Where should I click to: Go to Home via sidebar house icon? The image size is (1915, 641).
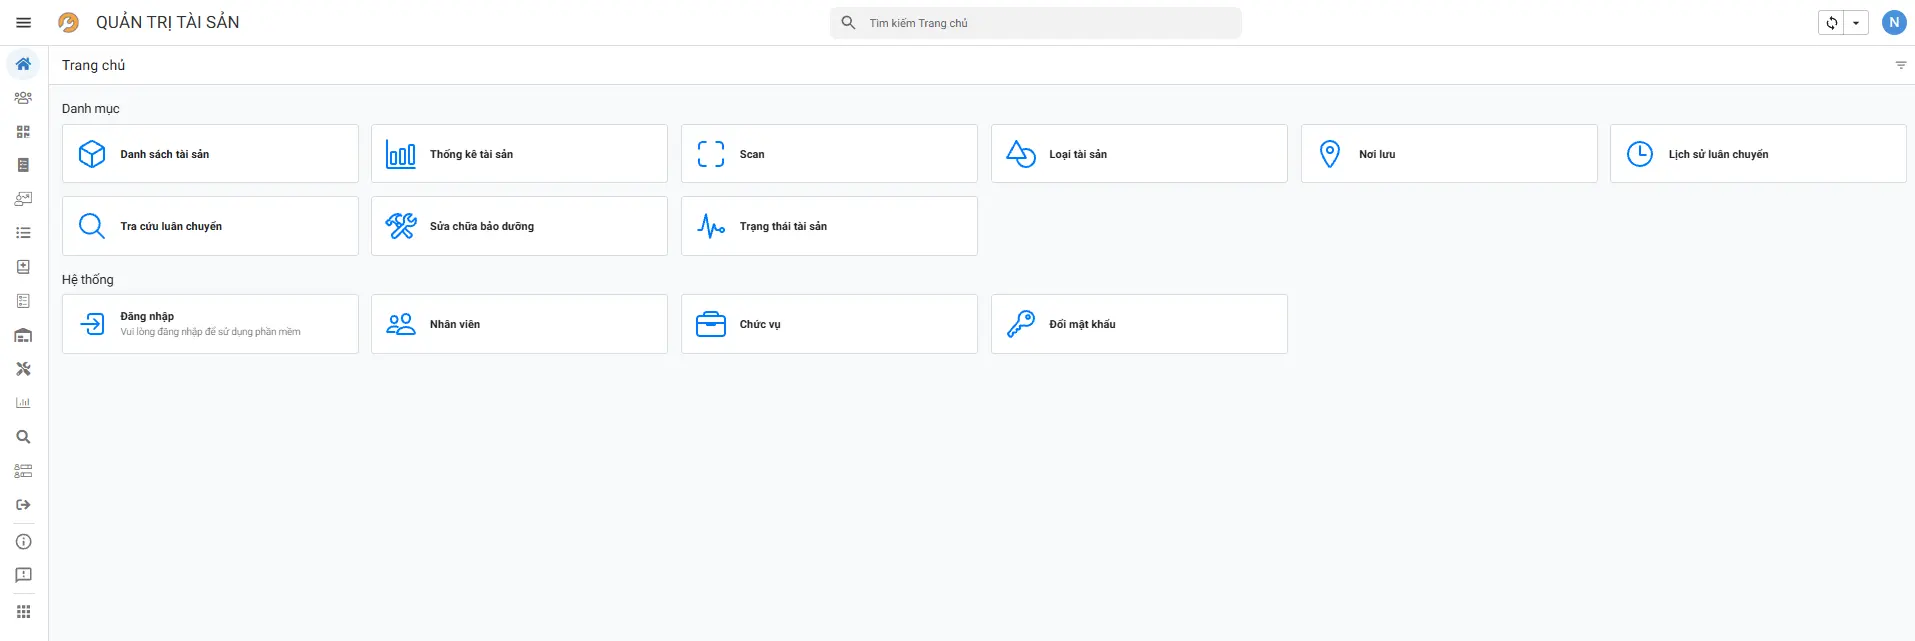pos(23,64)
